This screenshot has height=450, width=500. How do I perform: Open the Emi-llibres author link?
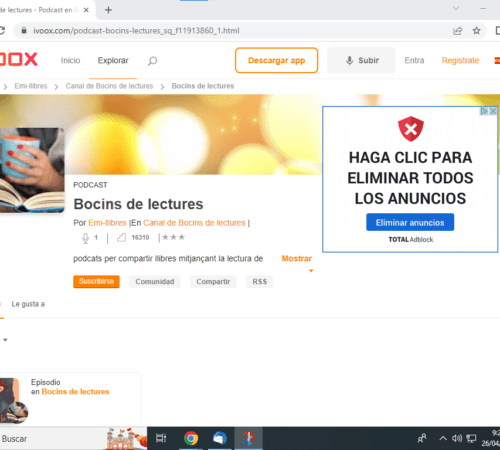coord(107,223)
